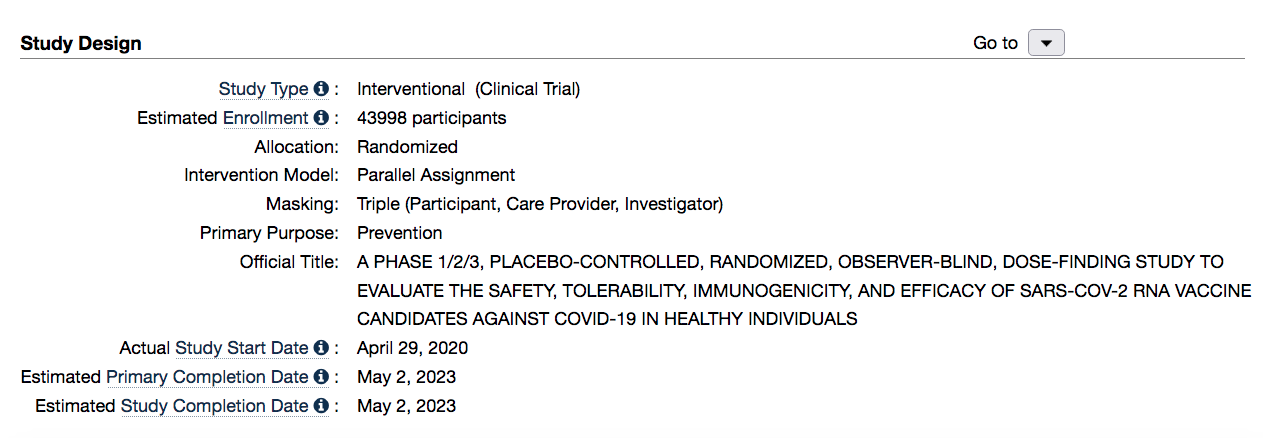This screenshot has width=1263, height=438.
Task: Select the Triple masking description text
Action: click(x=540, y=204)
